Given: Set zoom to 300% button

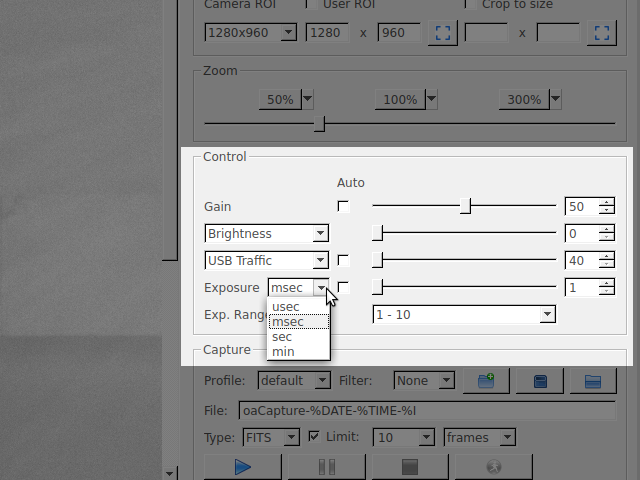Looking at the screenshot, I should (x=524, y=99).
